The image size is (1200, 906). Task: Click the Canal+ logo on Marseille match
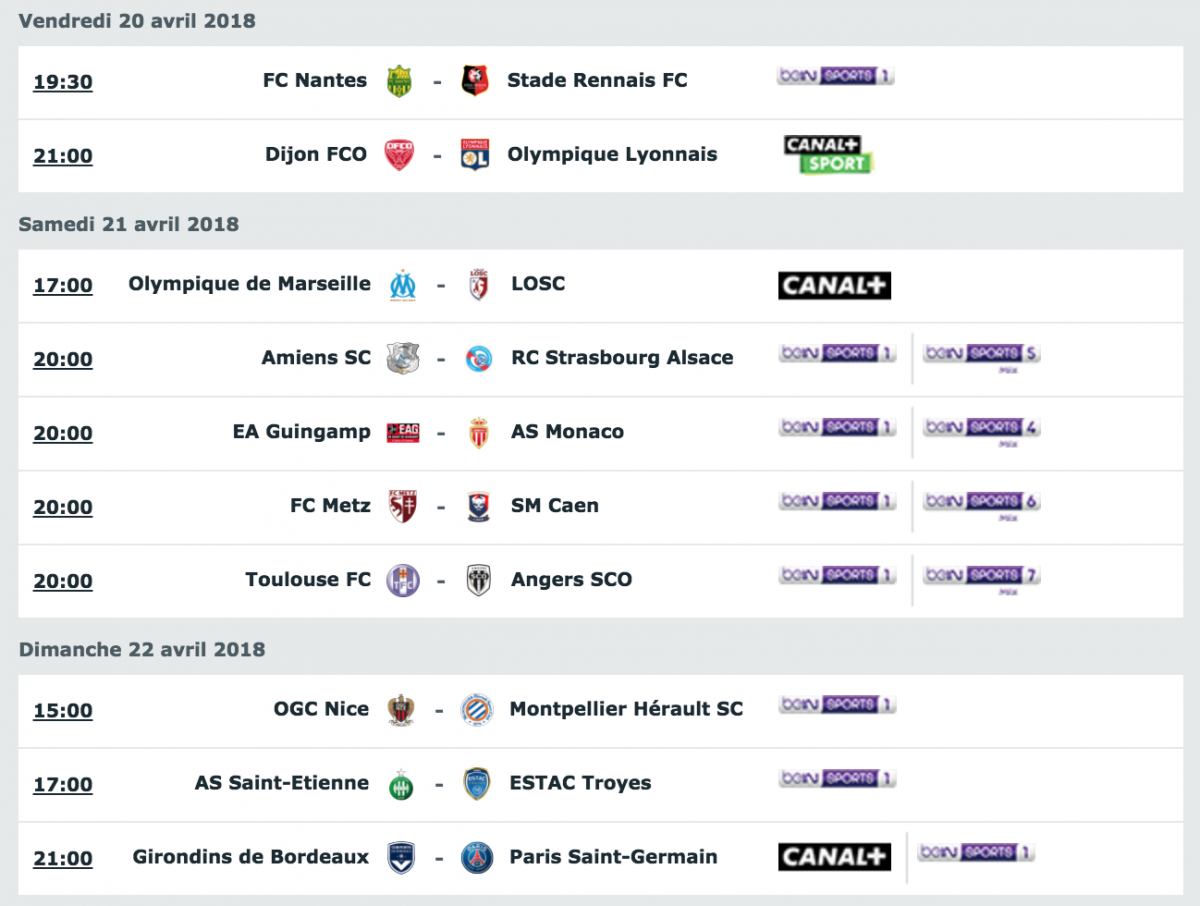click(834, 285)
